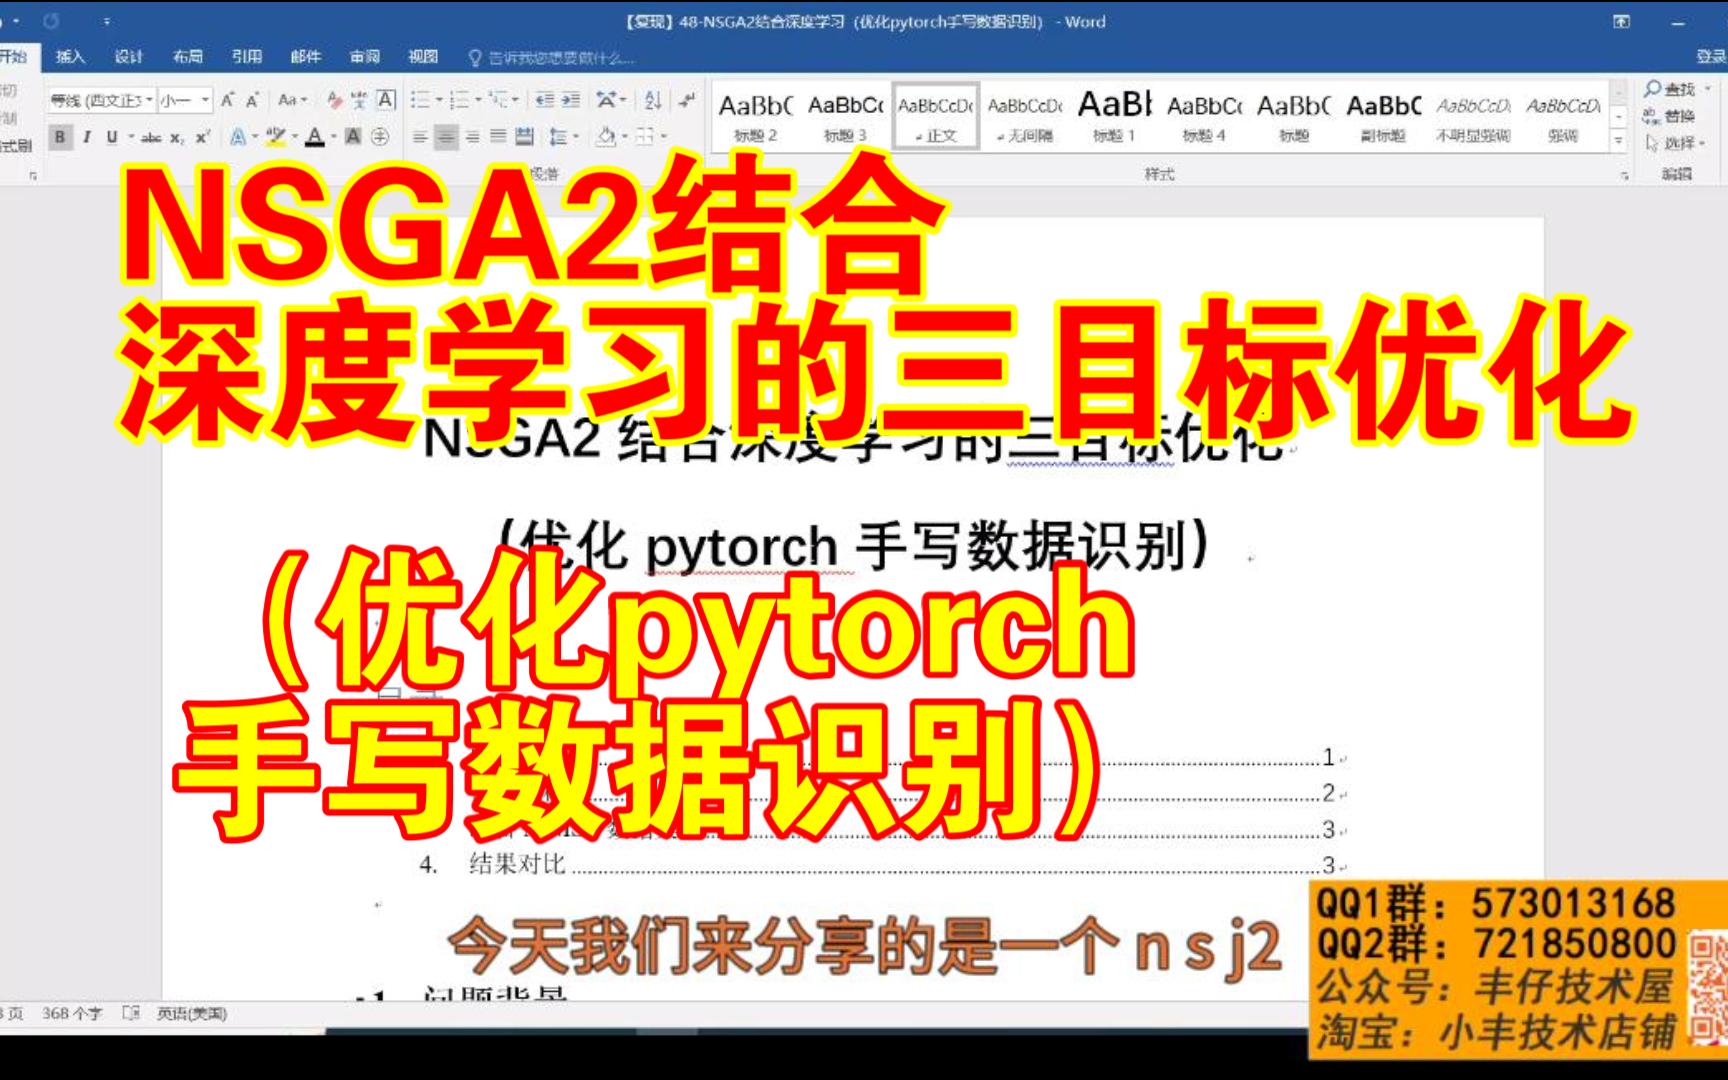Image resolution: width=1728 pixels, height=1080 pixels.
Task: Show paragraph marks with the pilcrow icon
Action: (x=686, y=100)
